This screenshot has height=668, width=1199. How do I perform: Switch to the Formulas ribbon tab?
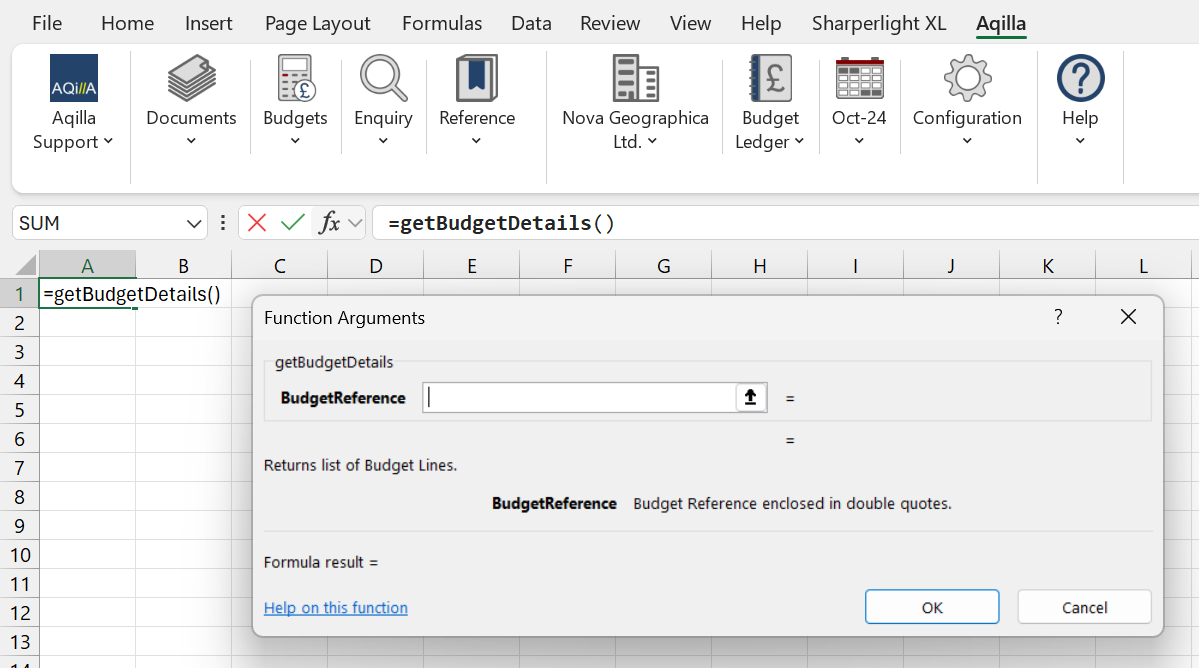coord(442,23)
